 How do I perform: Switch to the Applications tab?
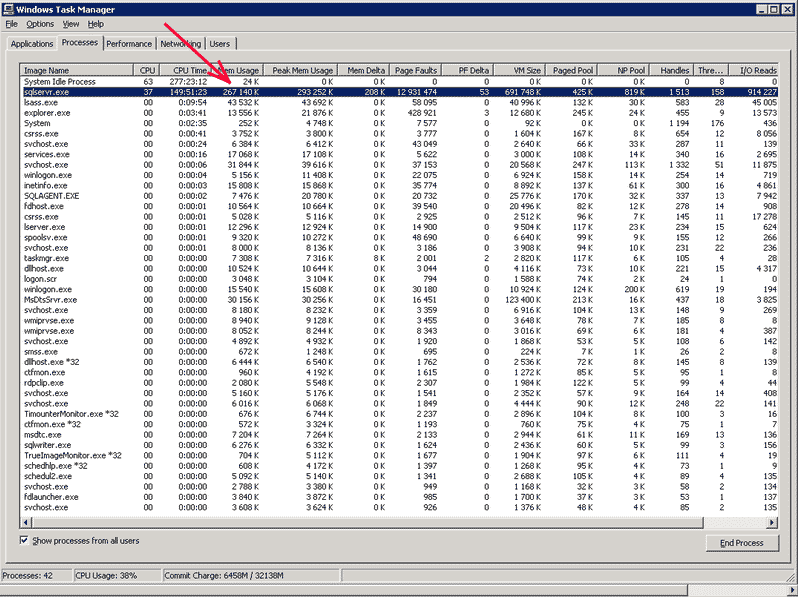coord(32,44)
